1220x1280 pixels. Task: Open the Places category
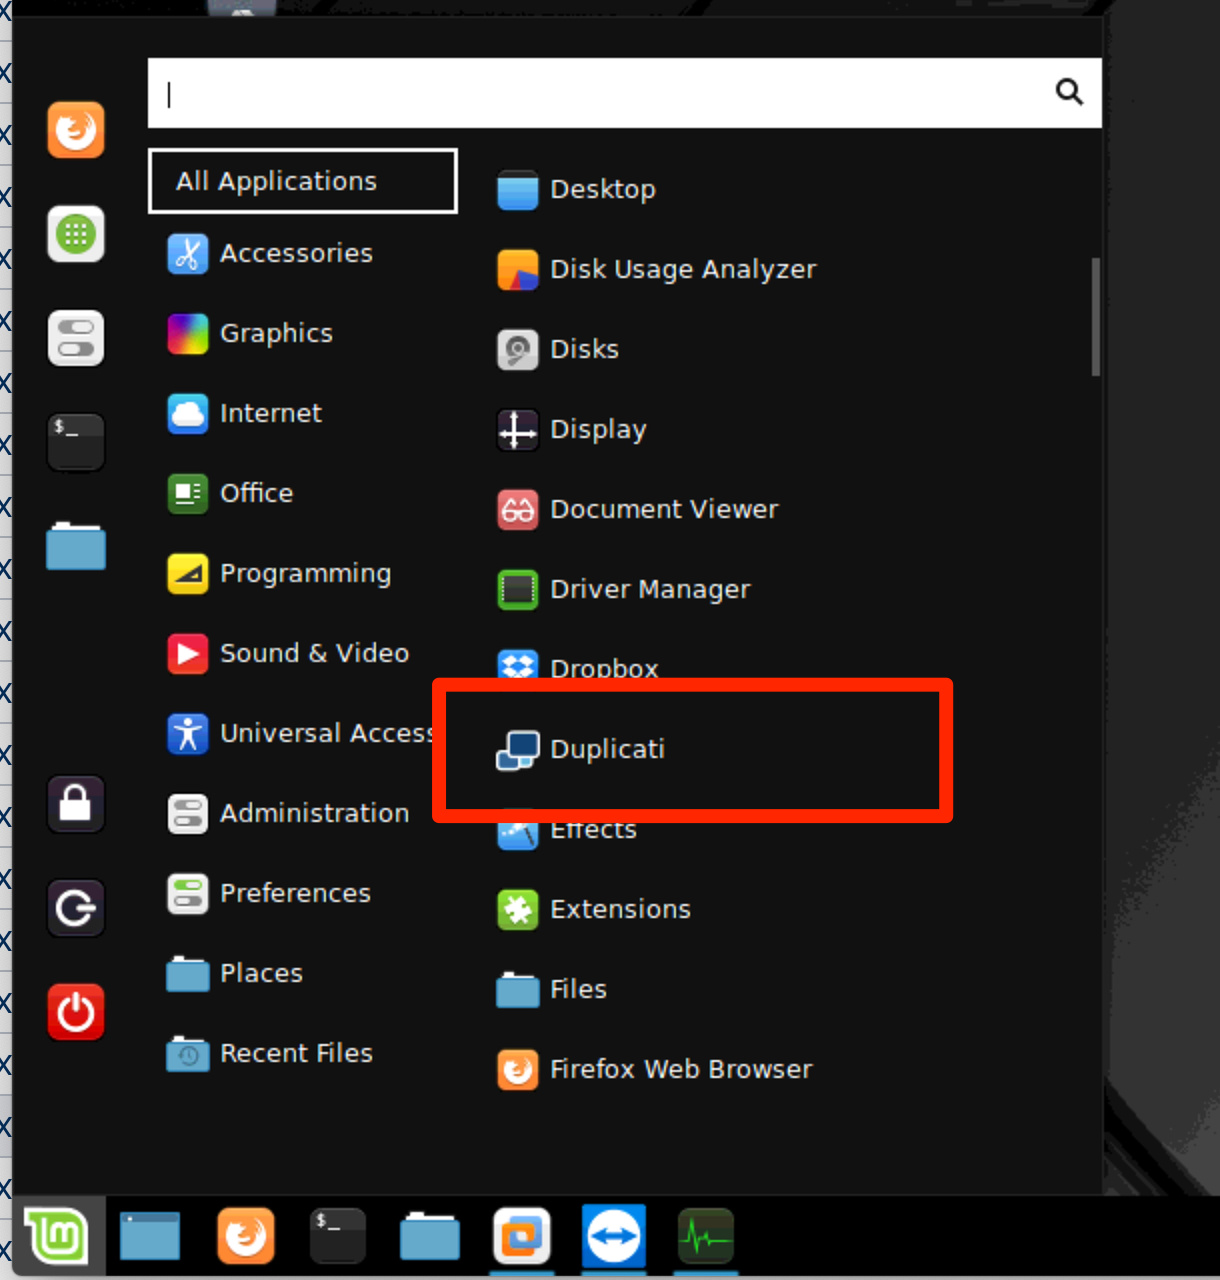pyautogui.click(x=235, y=973)
